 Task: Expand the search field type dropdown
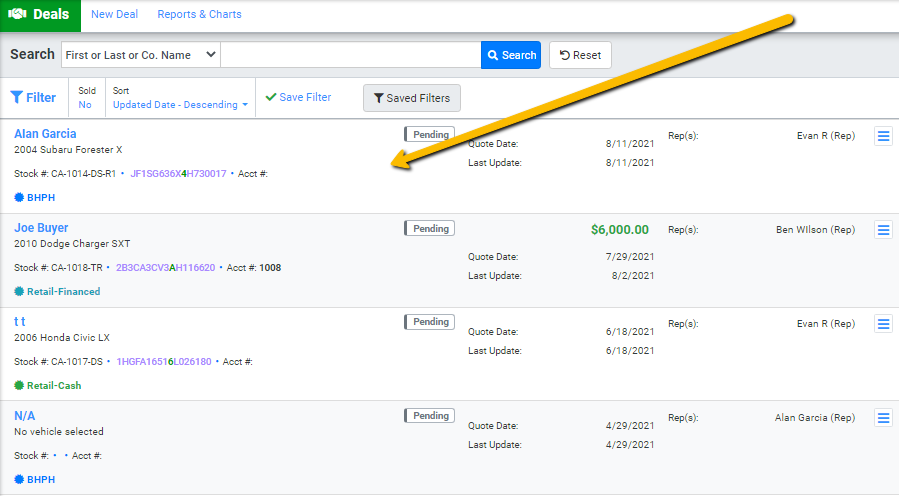point(140,55)
